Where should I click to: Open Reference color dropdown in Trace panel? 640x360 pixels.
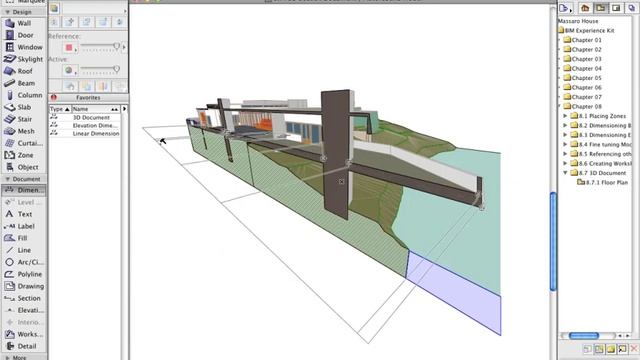70,48
